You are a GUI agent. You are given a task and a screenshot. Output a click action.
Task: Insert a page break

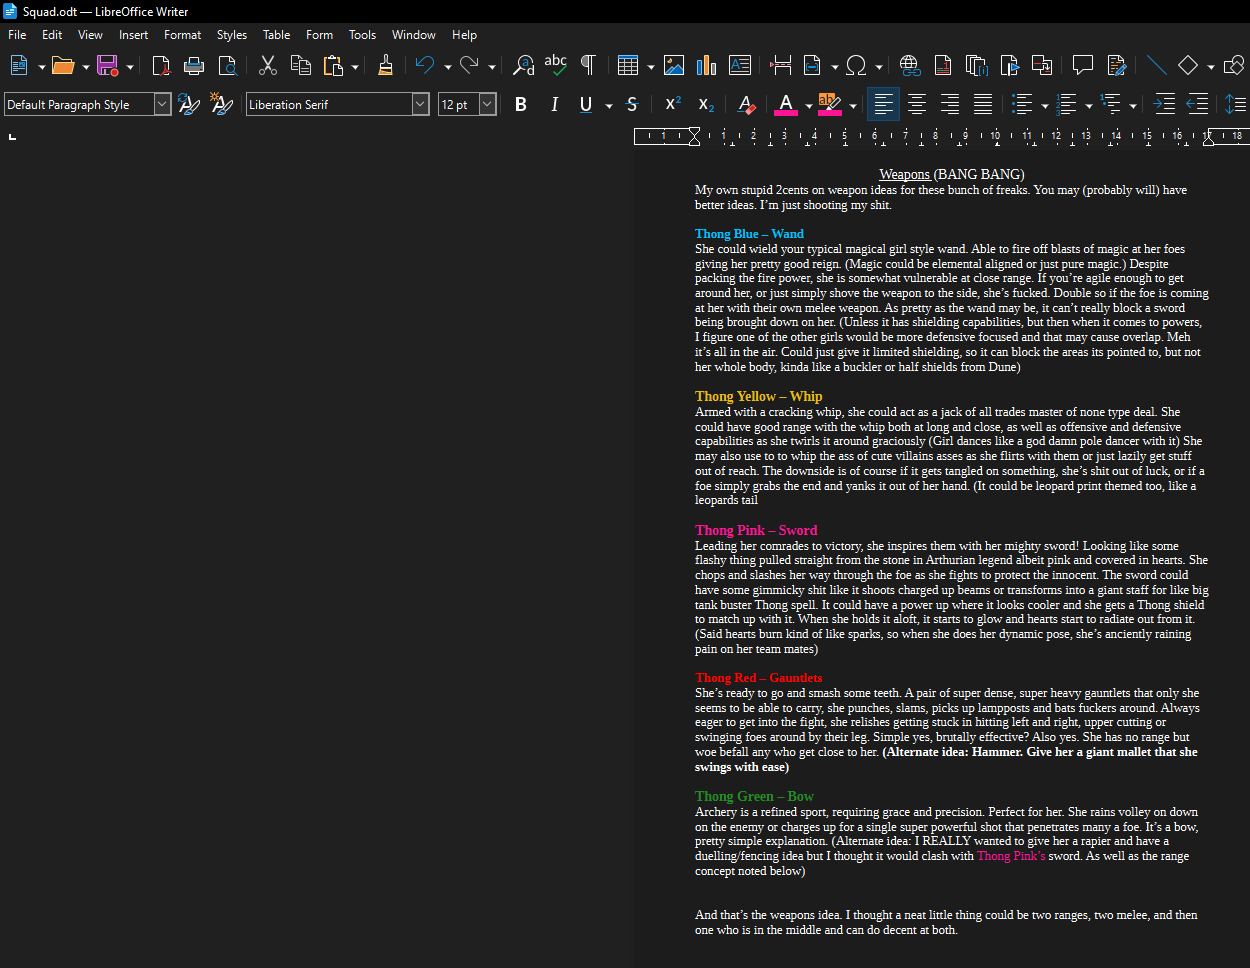pyautogui.click(x=781, y=65)
